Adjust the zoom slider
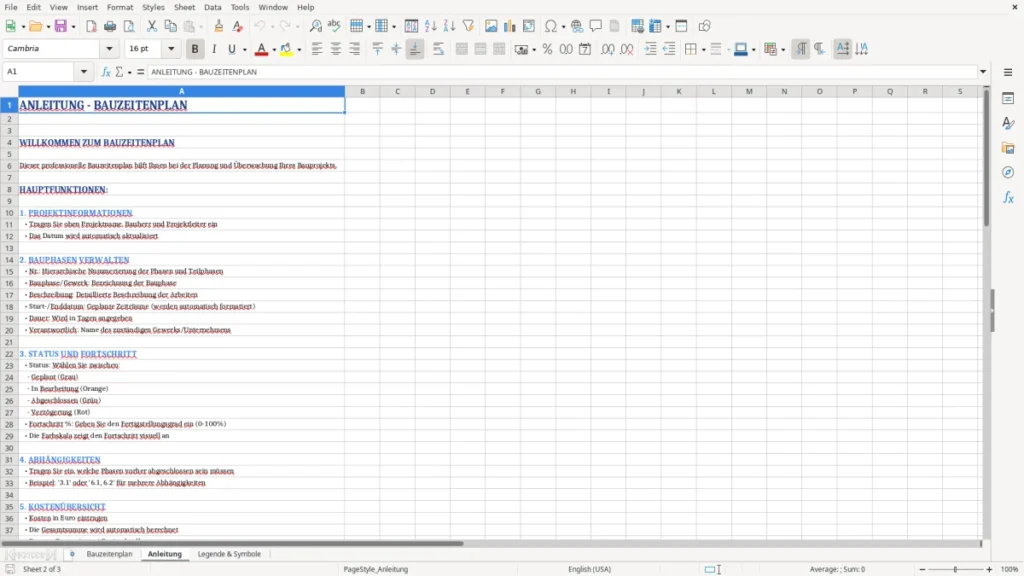This screenshot has height=576, width=1024. tap(955, 569)
